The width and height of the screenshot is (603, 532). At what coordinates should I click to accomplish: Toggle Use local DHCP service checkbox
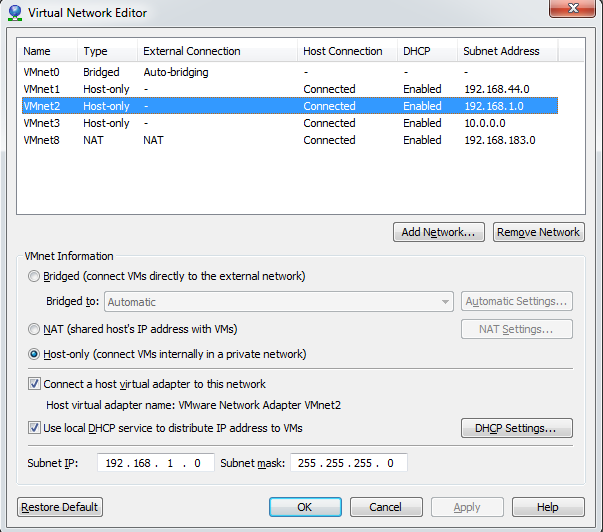coord(34,428)
